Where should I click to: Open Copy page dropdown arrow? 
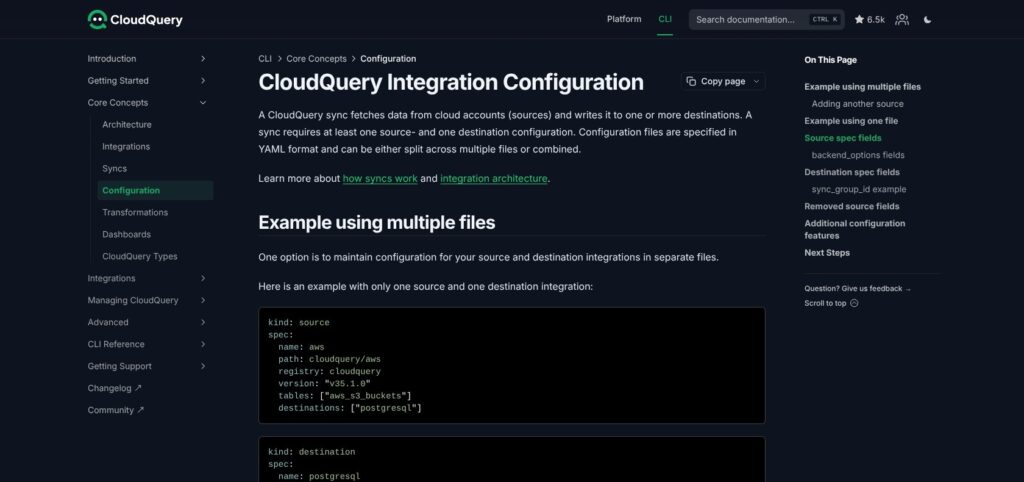pyautogui.click(x=756, y=82)
